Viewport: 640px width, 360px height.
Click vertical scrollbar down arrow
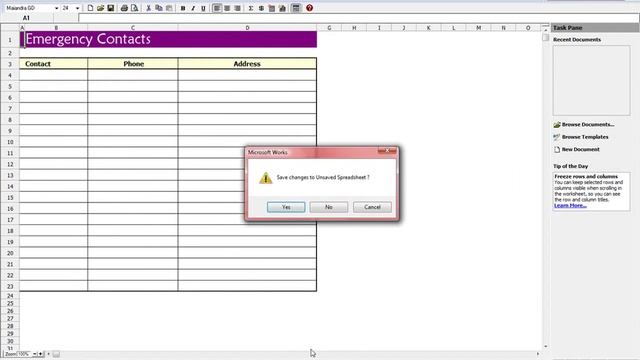click(546, 346)
